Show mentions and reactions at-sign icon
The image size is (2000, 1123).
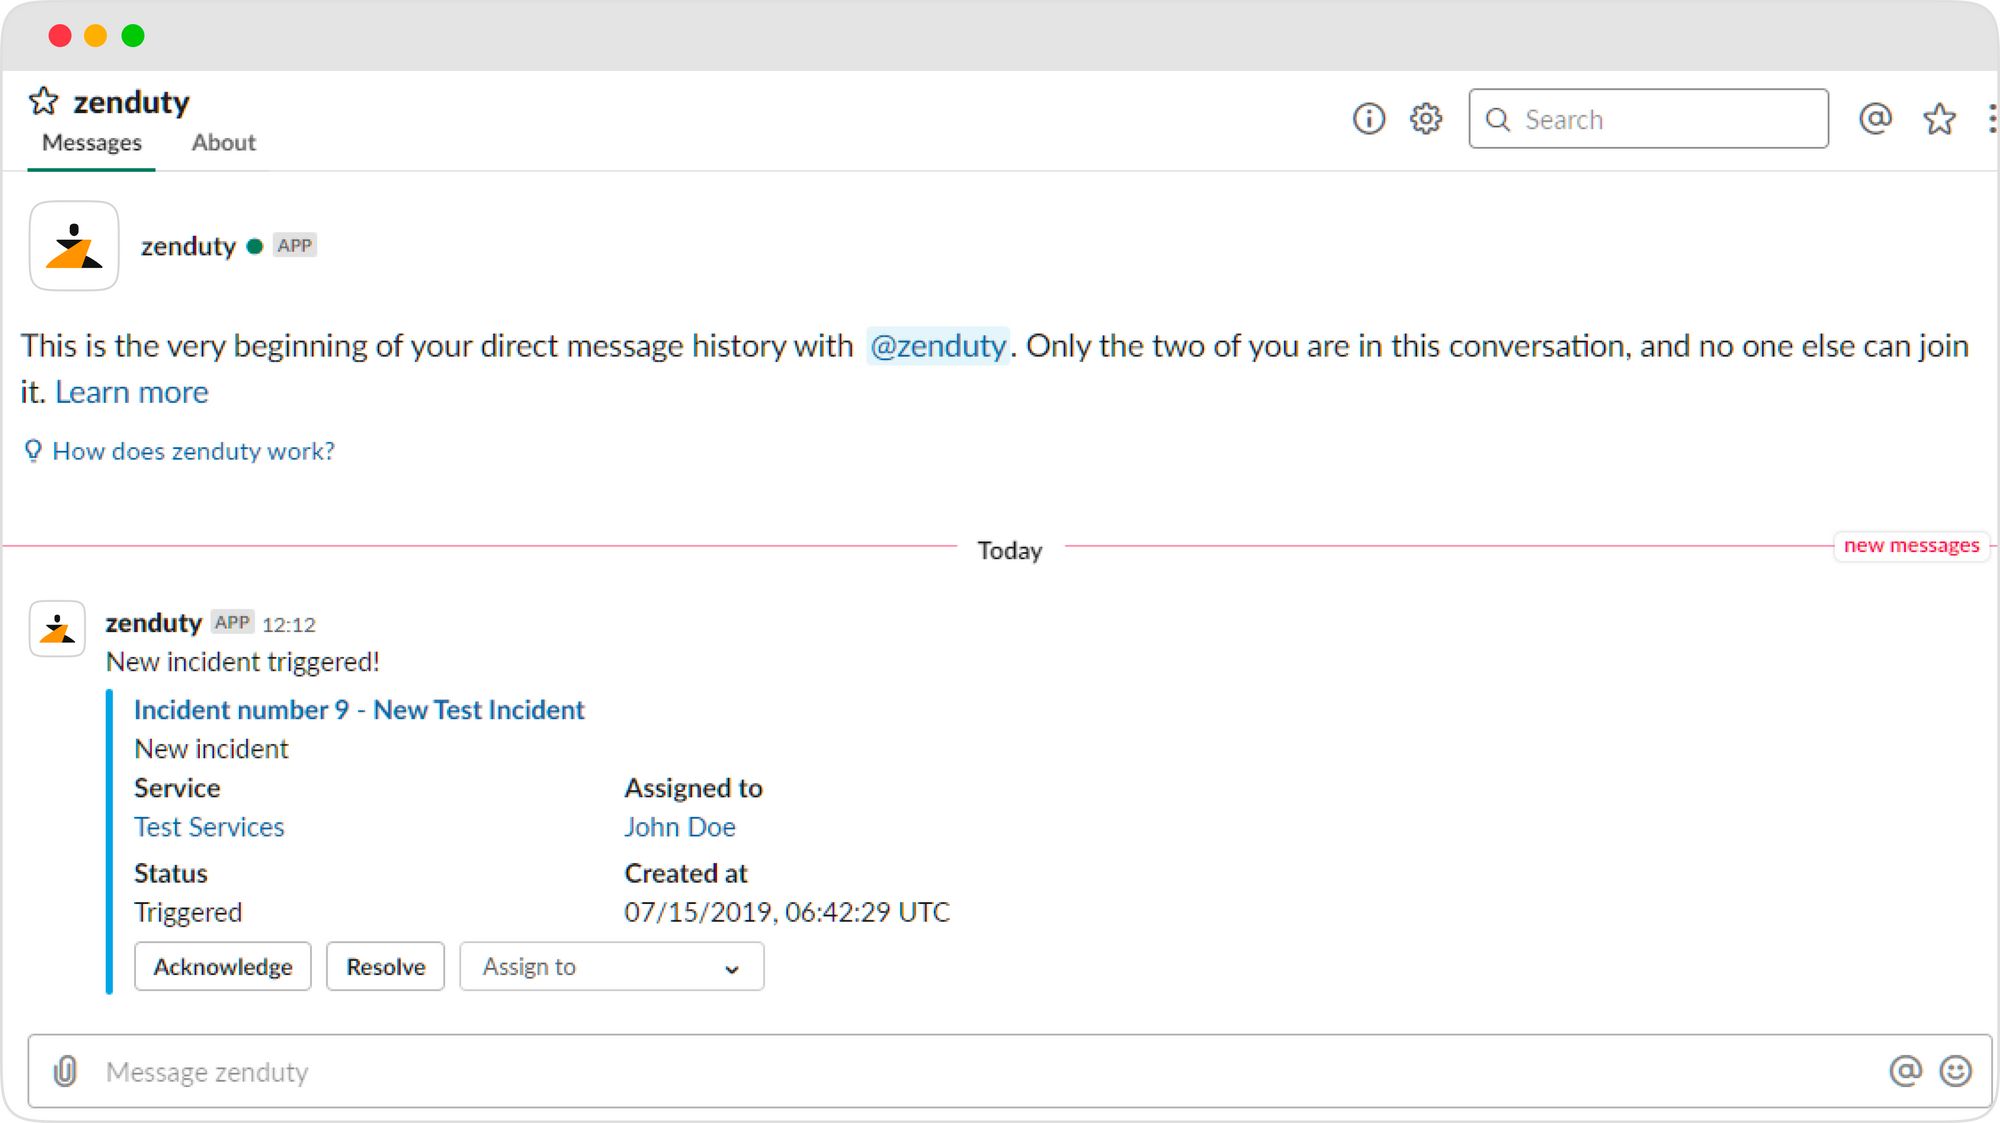[1875, 118]
